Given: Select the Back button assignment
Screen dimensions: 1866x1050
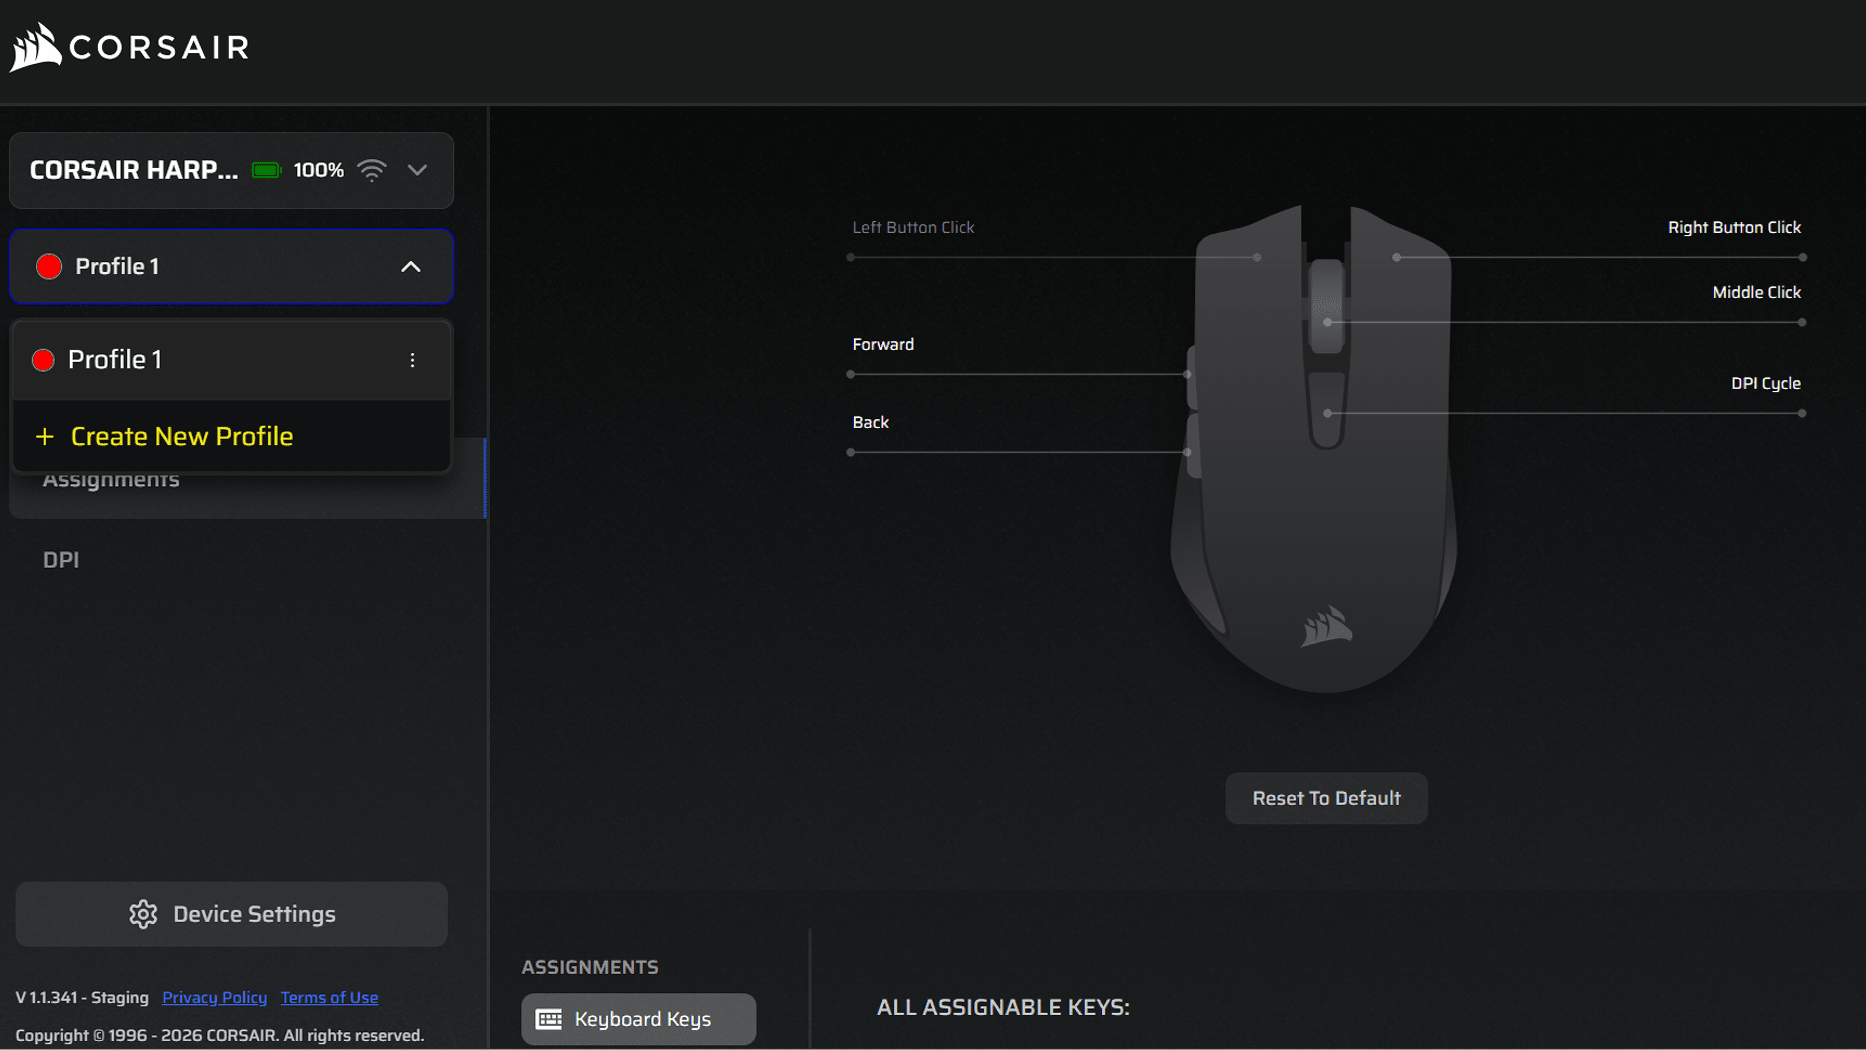Looking at the screenshot, I should (870, 422).
